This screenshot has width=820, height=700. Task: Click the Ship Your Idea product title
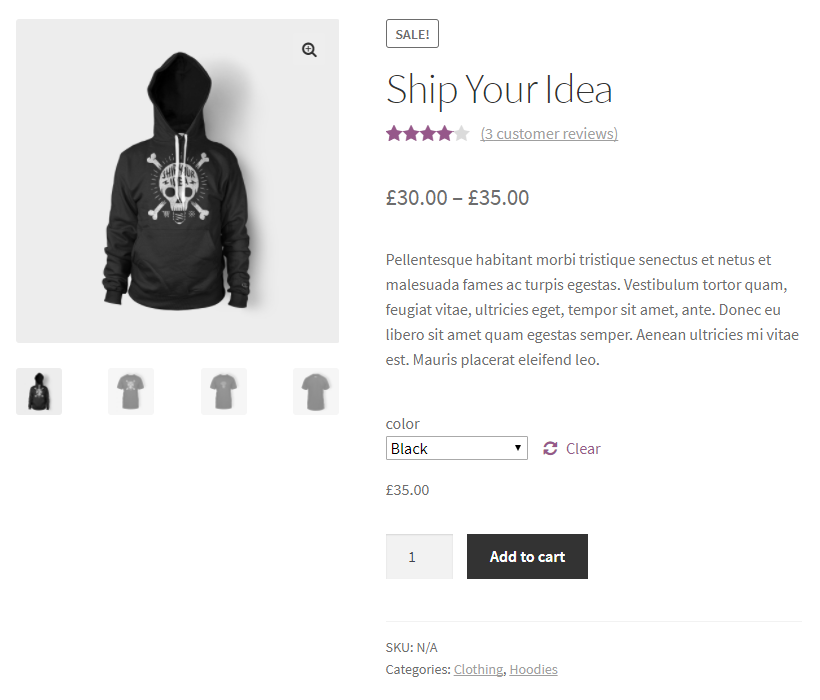(499, 90)
